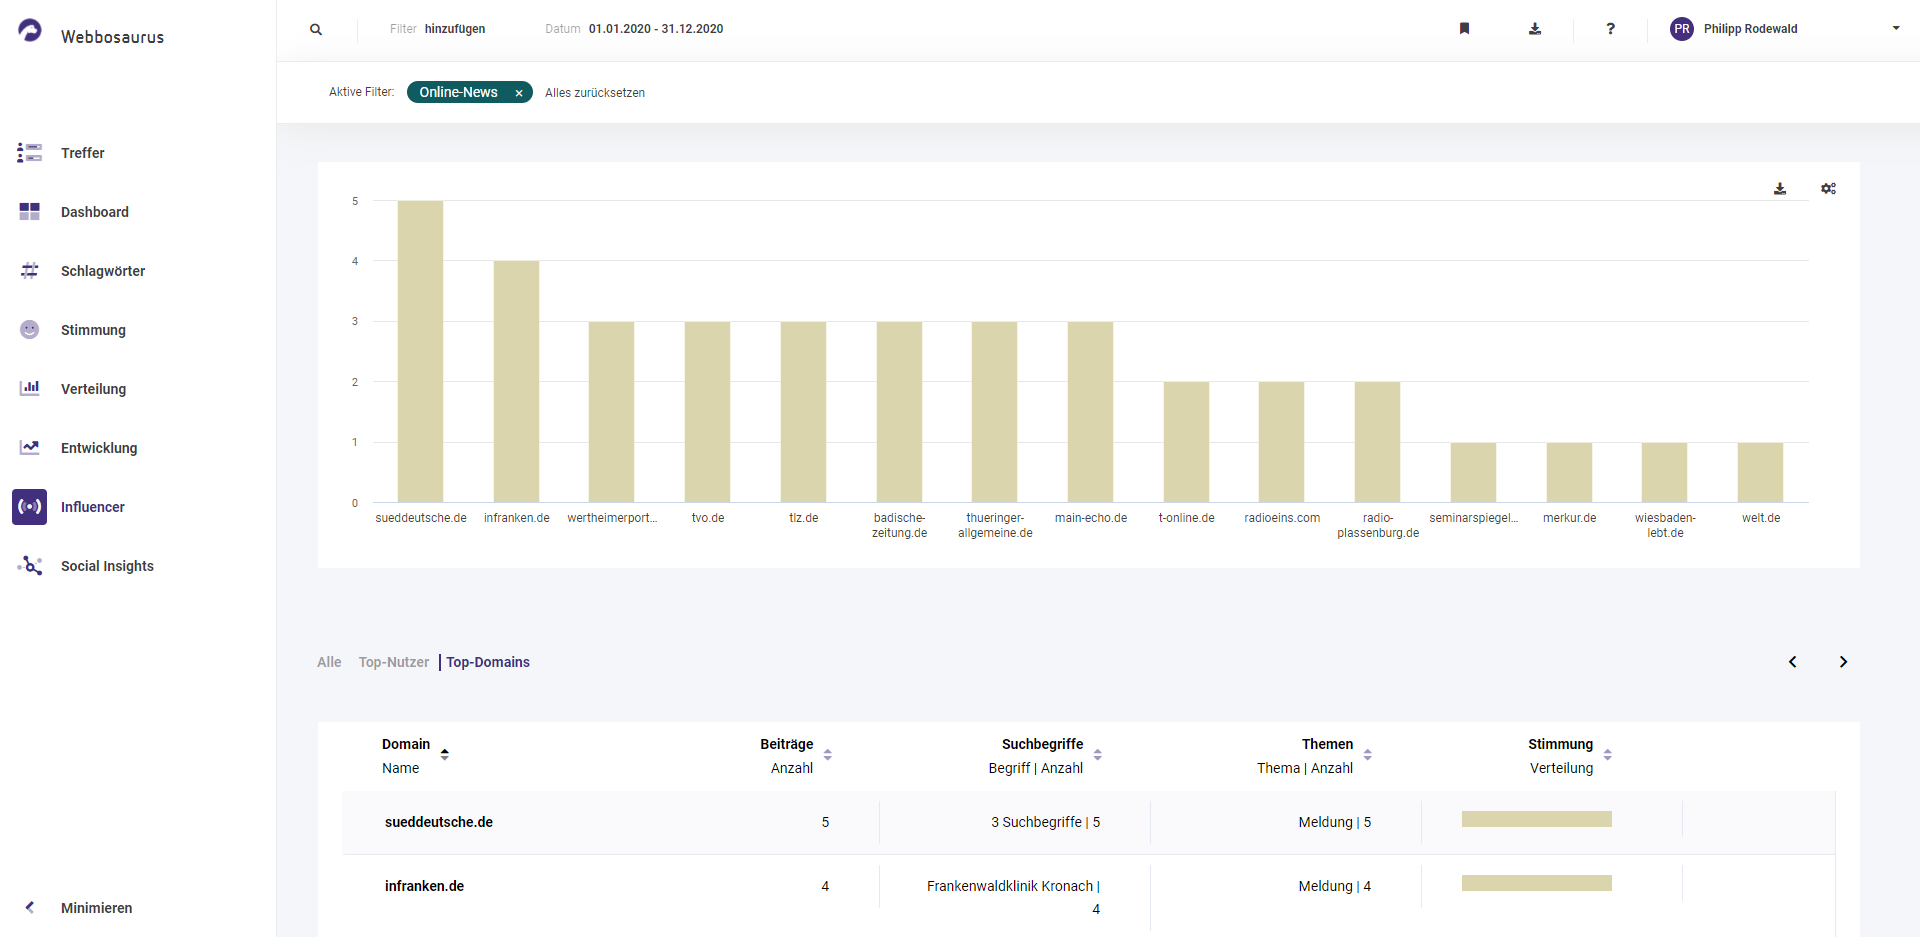The height and width of the screenshot is (937, 1920).
Task: Click the Stimmung smiley icon
Action: [x=30, y=330]
